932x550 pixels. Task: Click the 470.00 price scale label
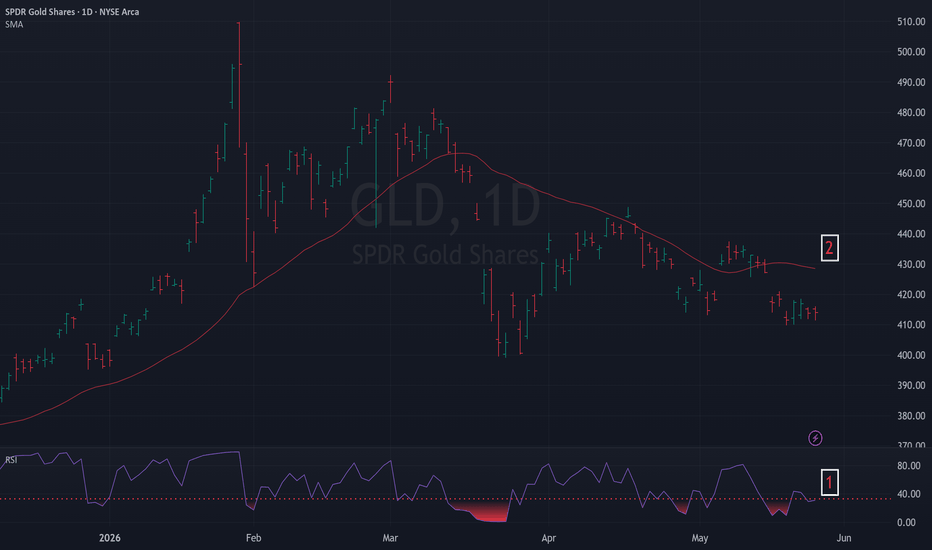[911, 143]
